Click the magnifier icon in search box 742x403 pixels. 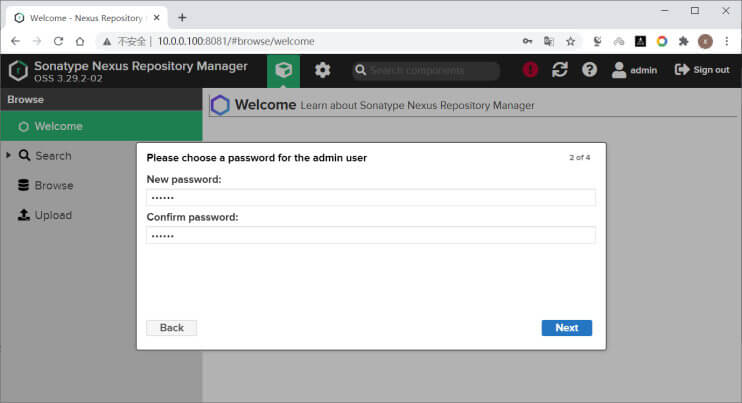361,70
